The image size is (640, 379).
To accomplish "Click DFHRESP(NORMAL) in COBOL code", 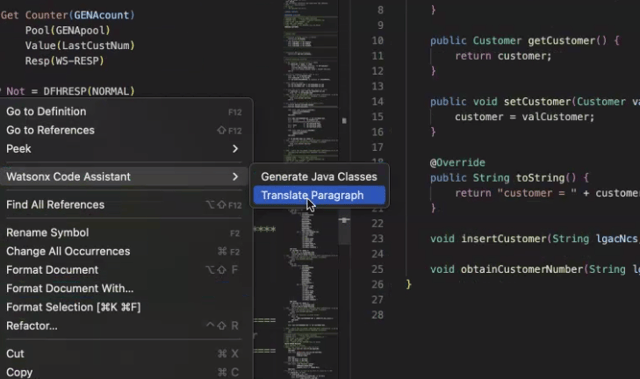I will point(89,91).
